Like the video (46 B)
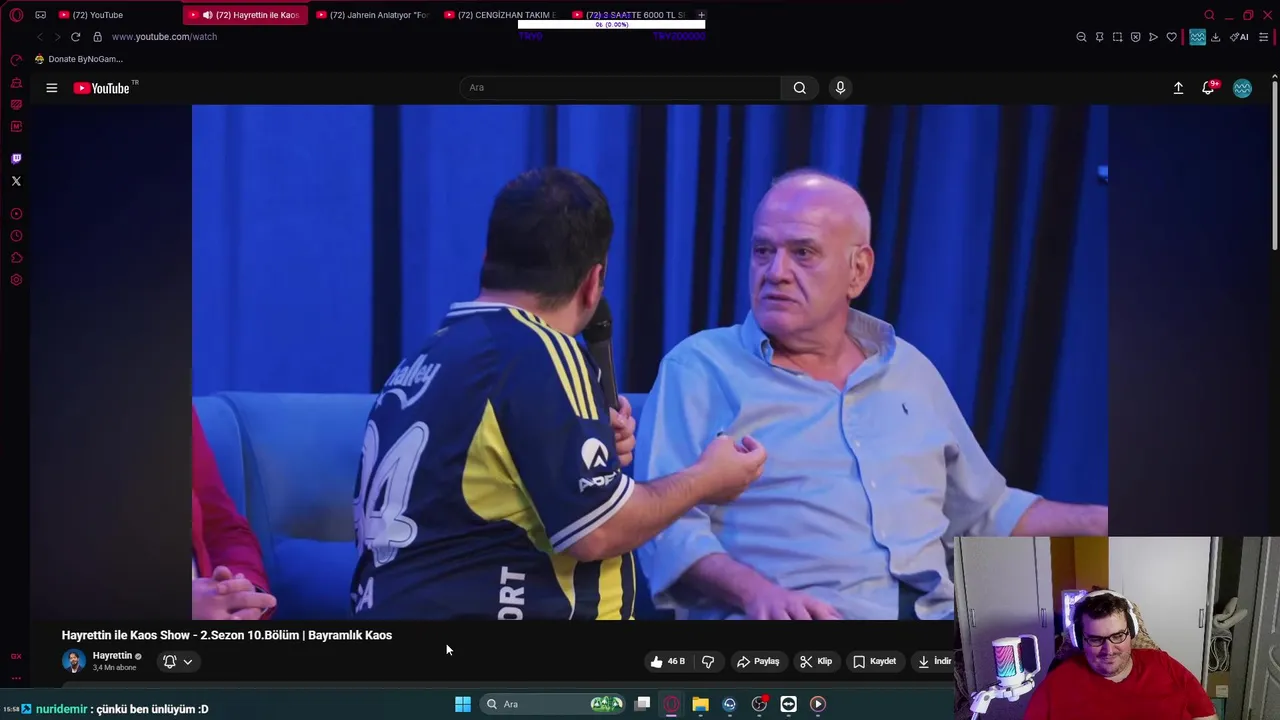 pos(667,661)
